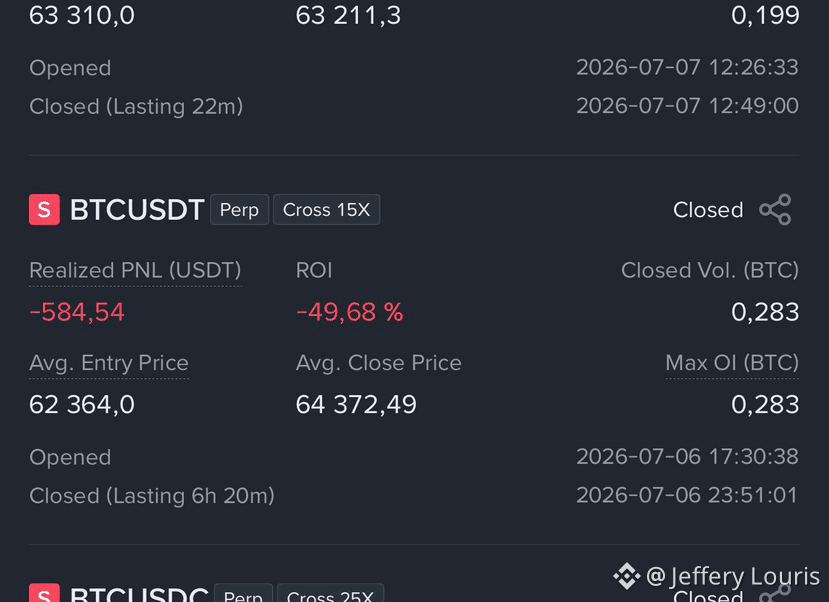
Task: Show the Realized PNL (USDT) explanation
Action: point(135,271)
